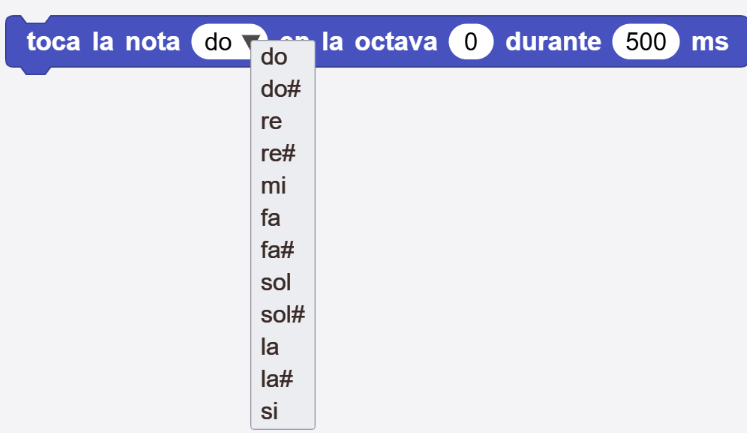Click the octave value field showing 0
The image size is (747, 433).
pyautogui.click(x=471, y=42)
